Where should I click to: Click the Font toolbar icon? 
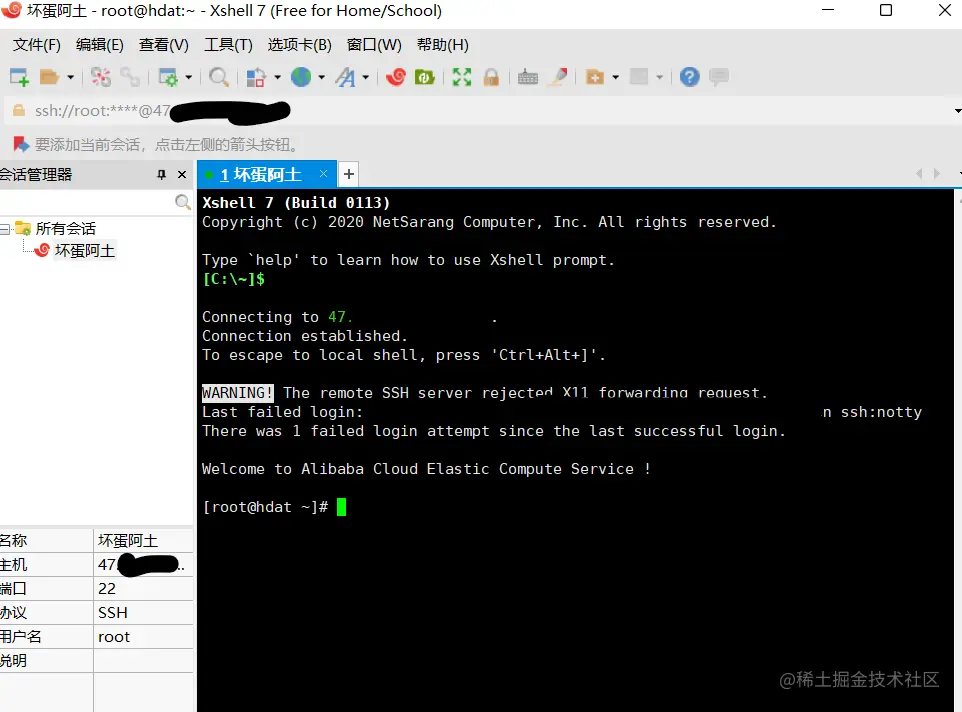click(x=345, y=77)
